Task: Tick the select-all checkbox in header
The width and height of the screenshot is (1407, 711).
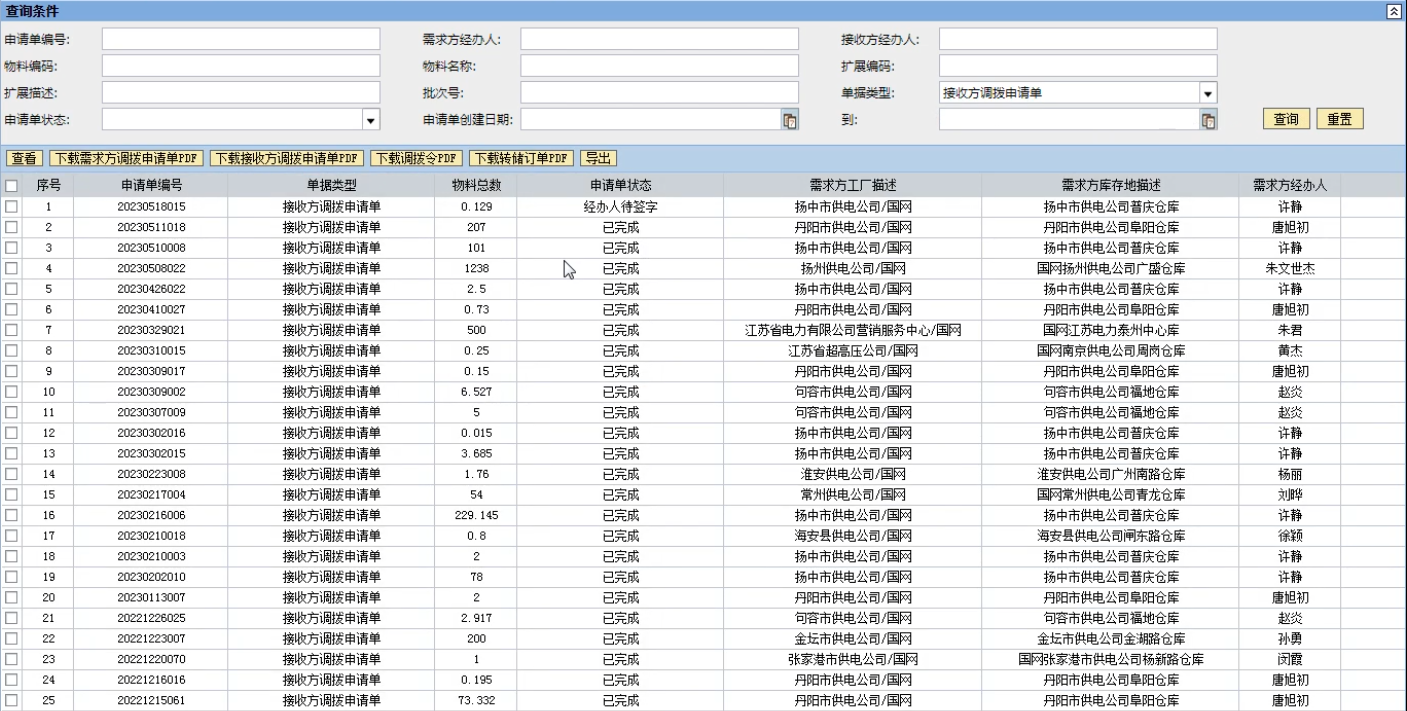Action: 11,186
